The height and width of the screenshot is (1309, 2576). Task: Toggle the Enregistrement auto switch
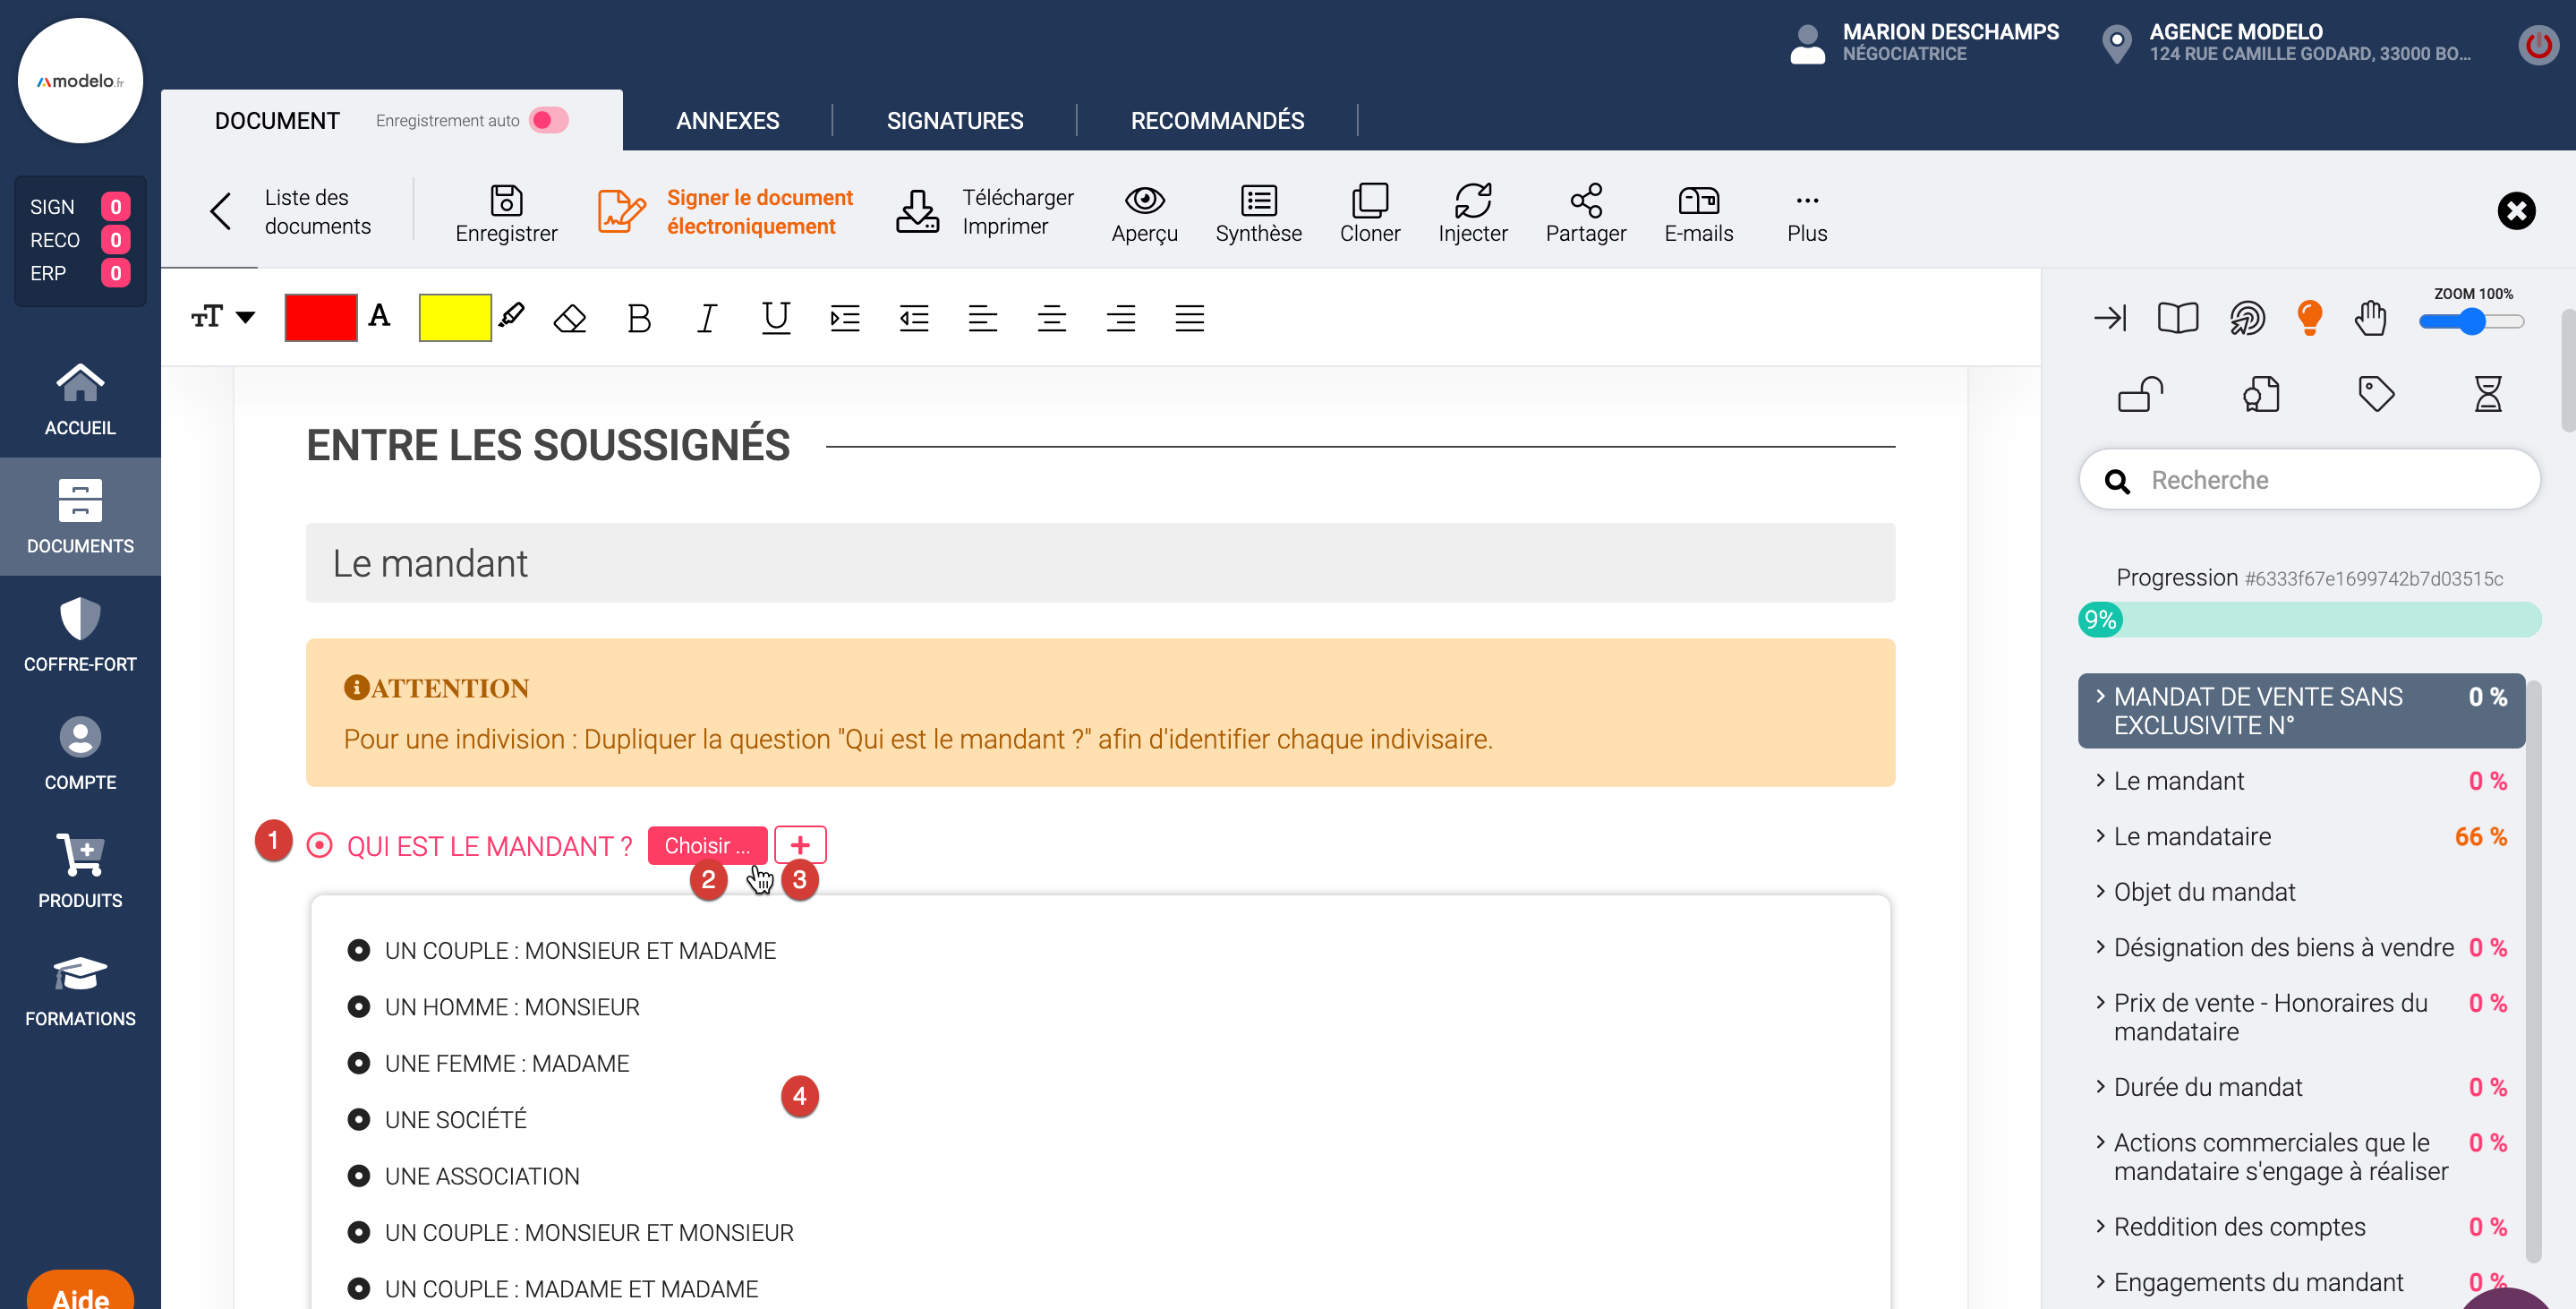pyautogui.click(x=549, y=121)
